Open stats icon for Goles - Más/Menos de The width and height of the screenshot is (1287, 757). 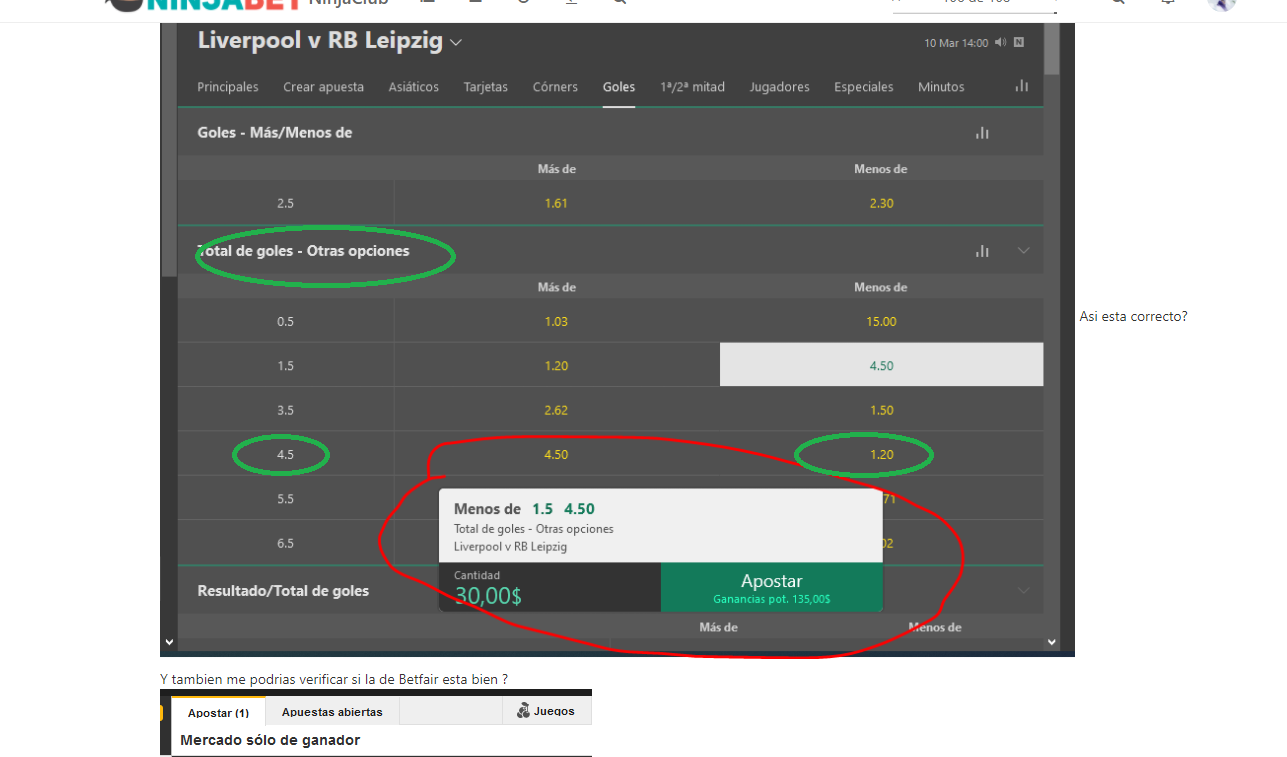[x=982, y=133]
